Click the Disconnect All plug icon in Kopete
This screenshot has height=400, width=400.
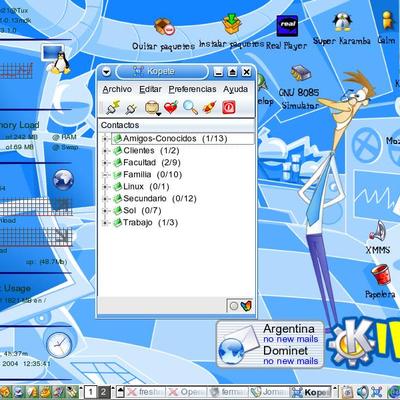click(x=131, y=108)
